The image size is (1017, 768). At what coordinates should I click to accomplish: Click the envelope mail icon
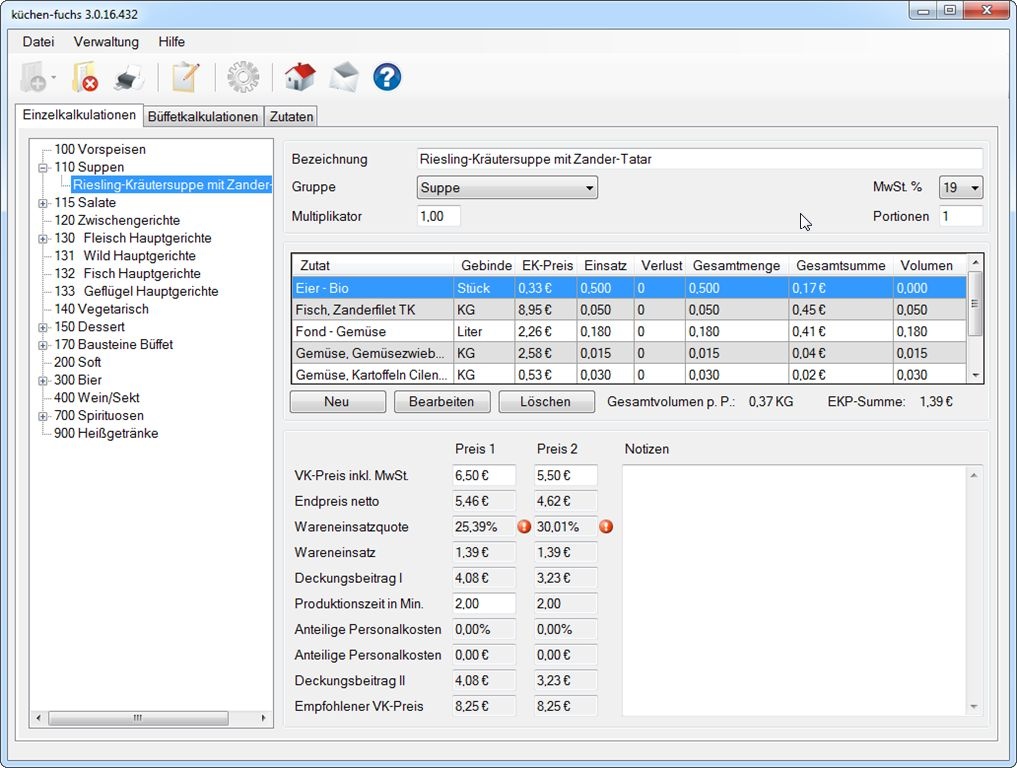(344, 77)
